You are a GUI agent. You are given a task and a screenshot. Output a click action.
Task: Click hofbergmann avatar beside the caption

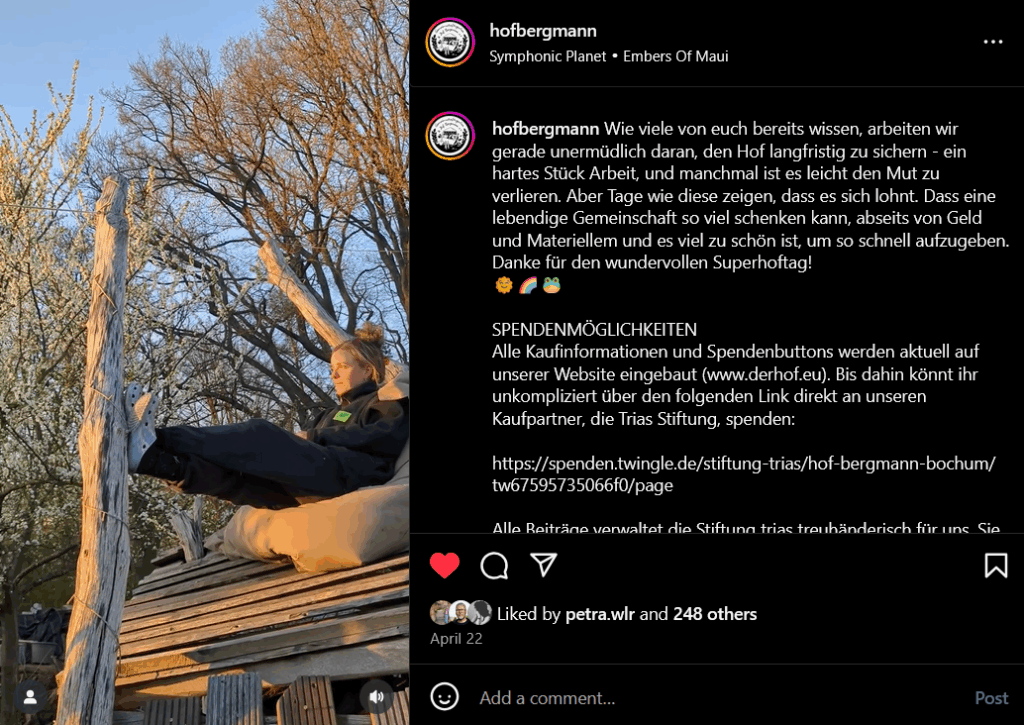450,136
